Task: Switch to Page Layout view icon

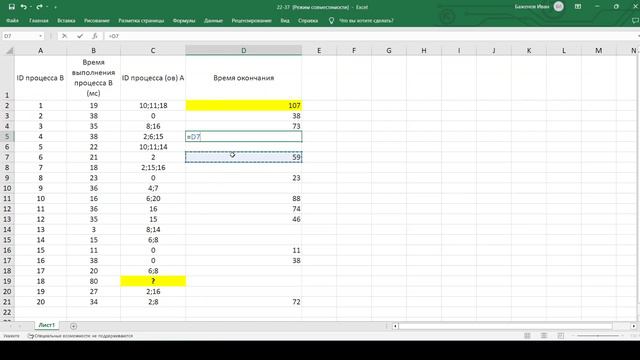Action: (x=544, y=336)
